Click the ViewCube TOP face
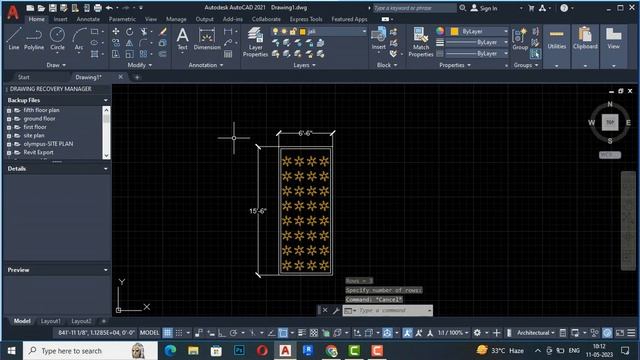 [610, 122]
